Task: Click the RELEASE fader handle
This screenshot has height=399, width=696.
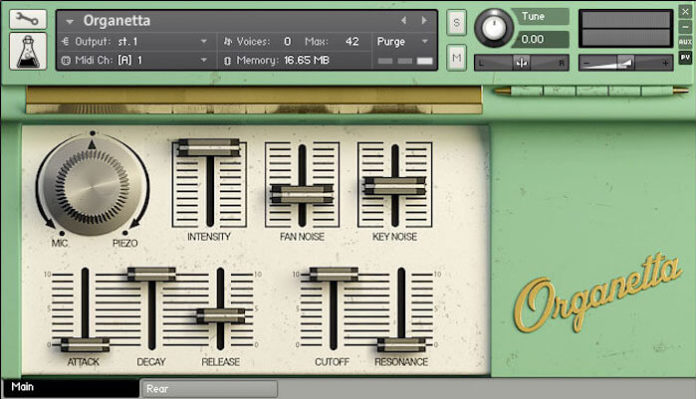Action: coord(220,316)
